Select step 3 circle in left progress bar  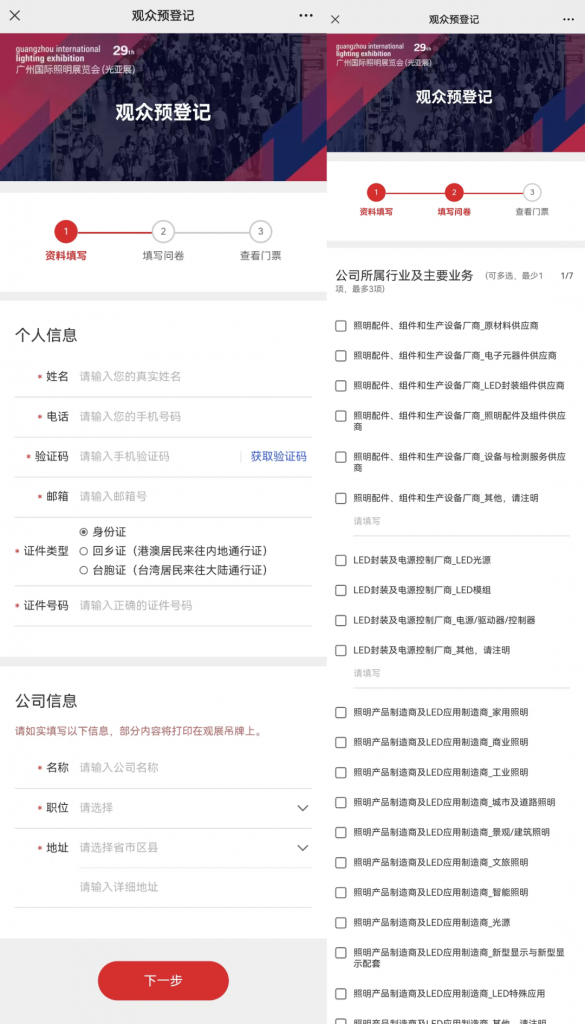click(x=261, y=231)
